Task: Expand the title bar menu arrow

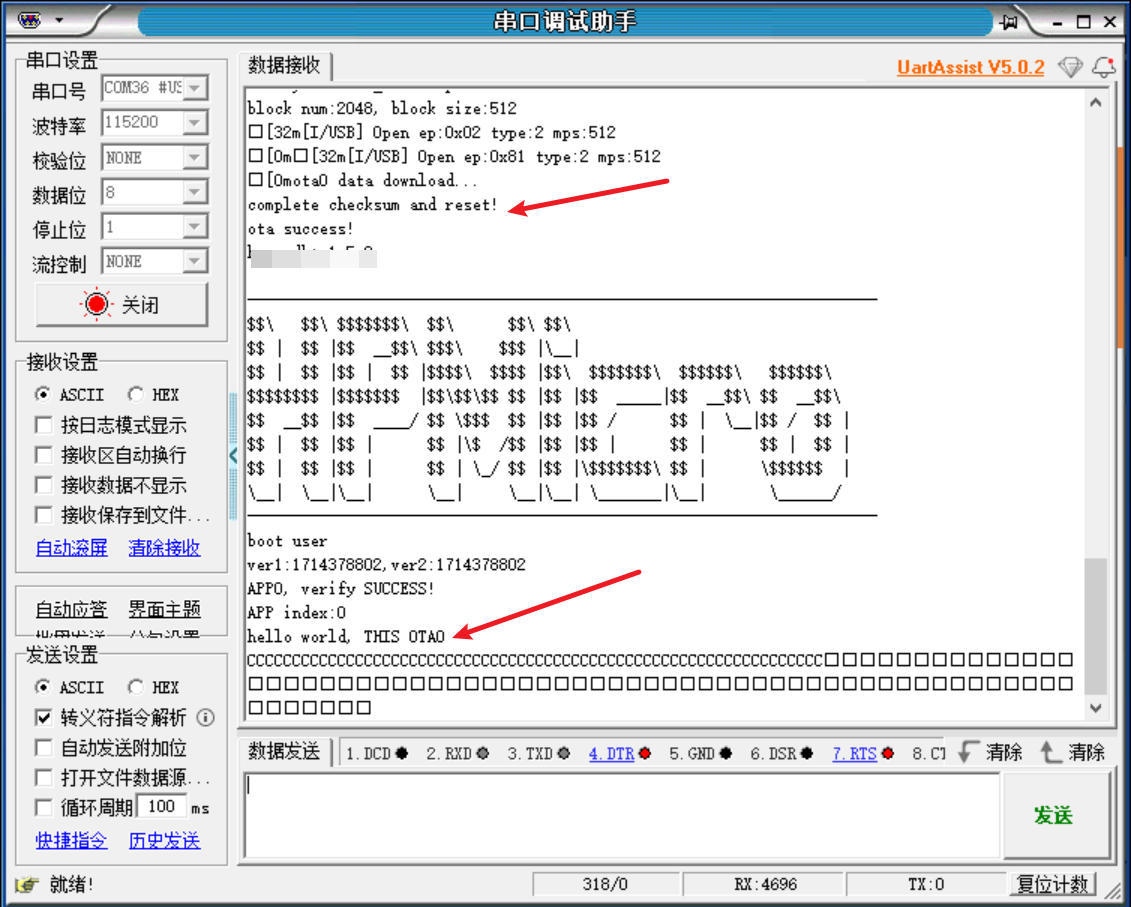Action: [x=59, y=20]
